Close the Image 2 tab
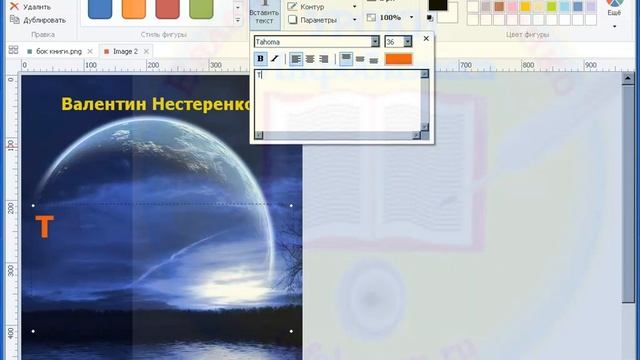 pos(146,51)
